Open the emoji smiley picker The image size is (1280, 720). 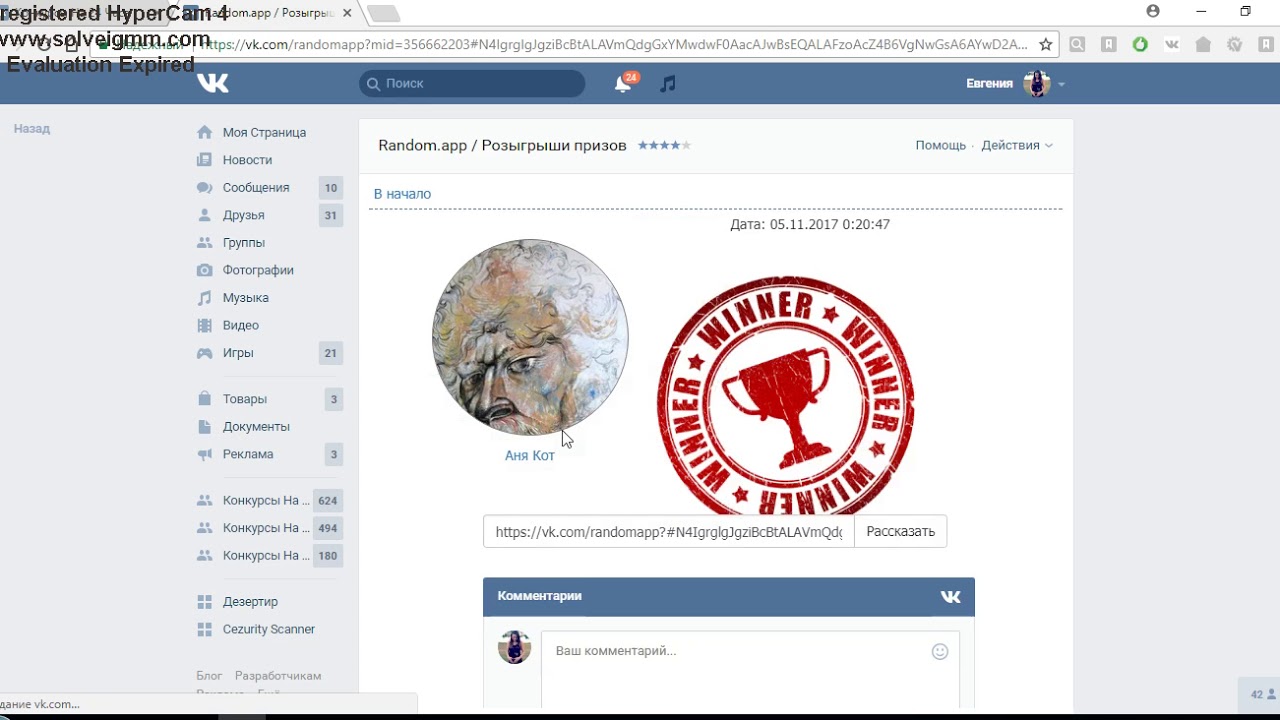click(940, 652)
